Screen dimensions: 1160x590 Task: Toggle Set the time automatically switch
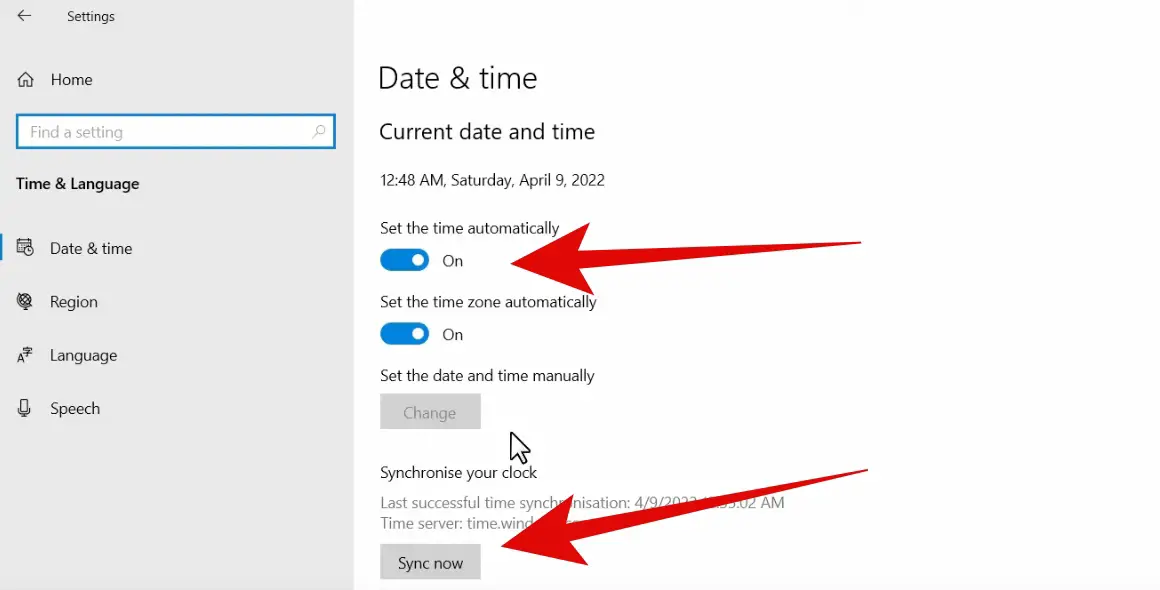[405, 260]
